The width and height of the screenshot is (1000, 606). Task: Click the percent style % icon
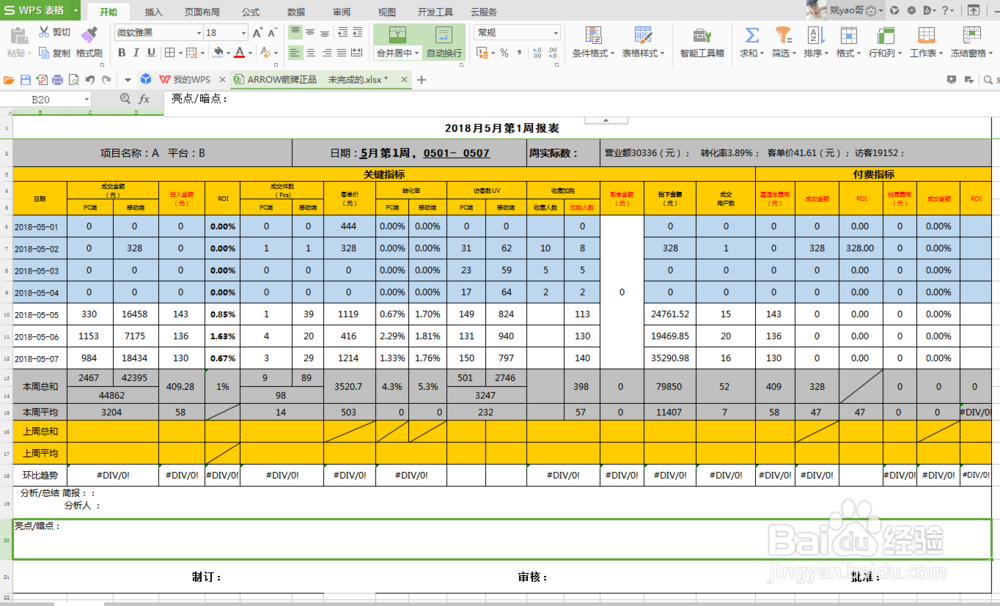click(504, 53)
